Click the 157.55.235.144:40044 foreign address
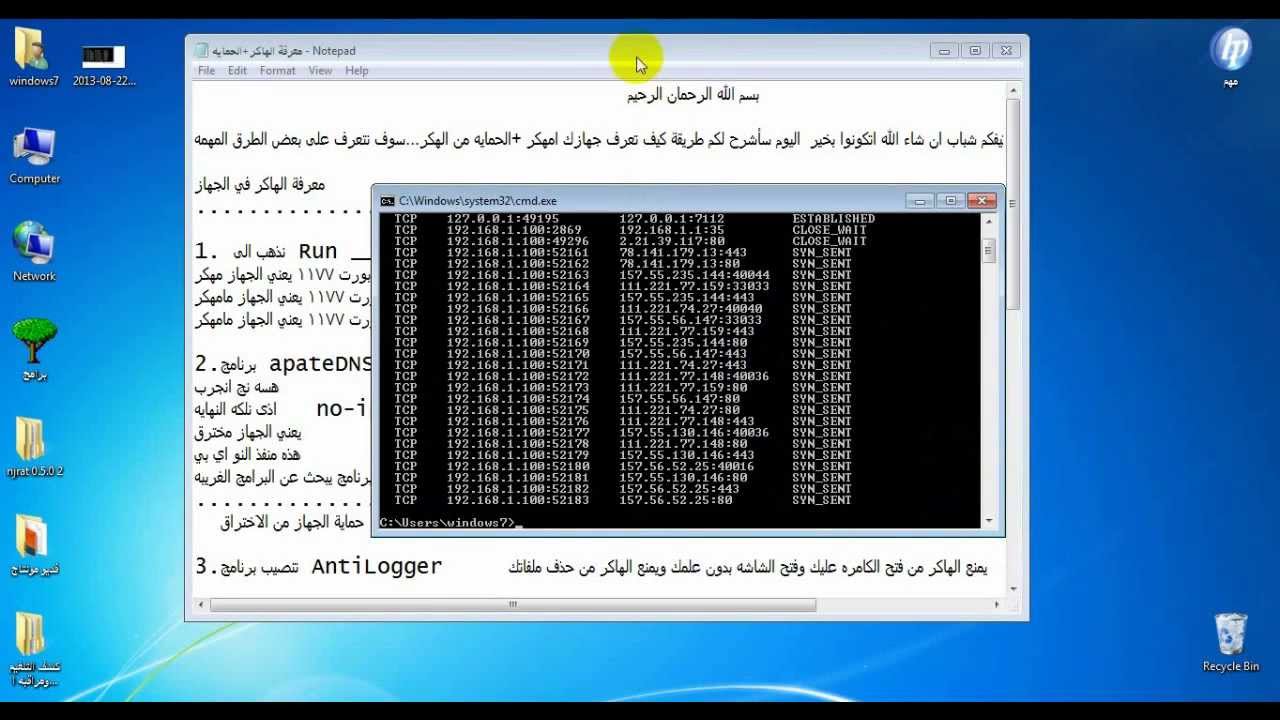This screenshot has height=720, width=1280. click(694, 275)
